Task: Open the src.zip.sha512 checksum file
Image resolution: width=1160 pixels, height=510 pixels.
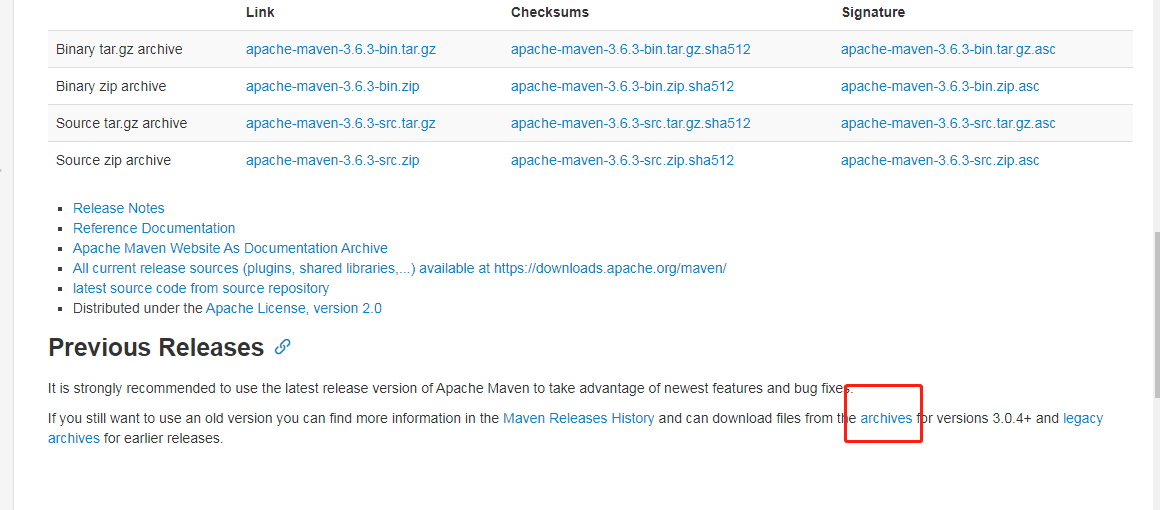Action: [622, 160]
